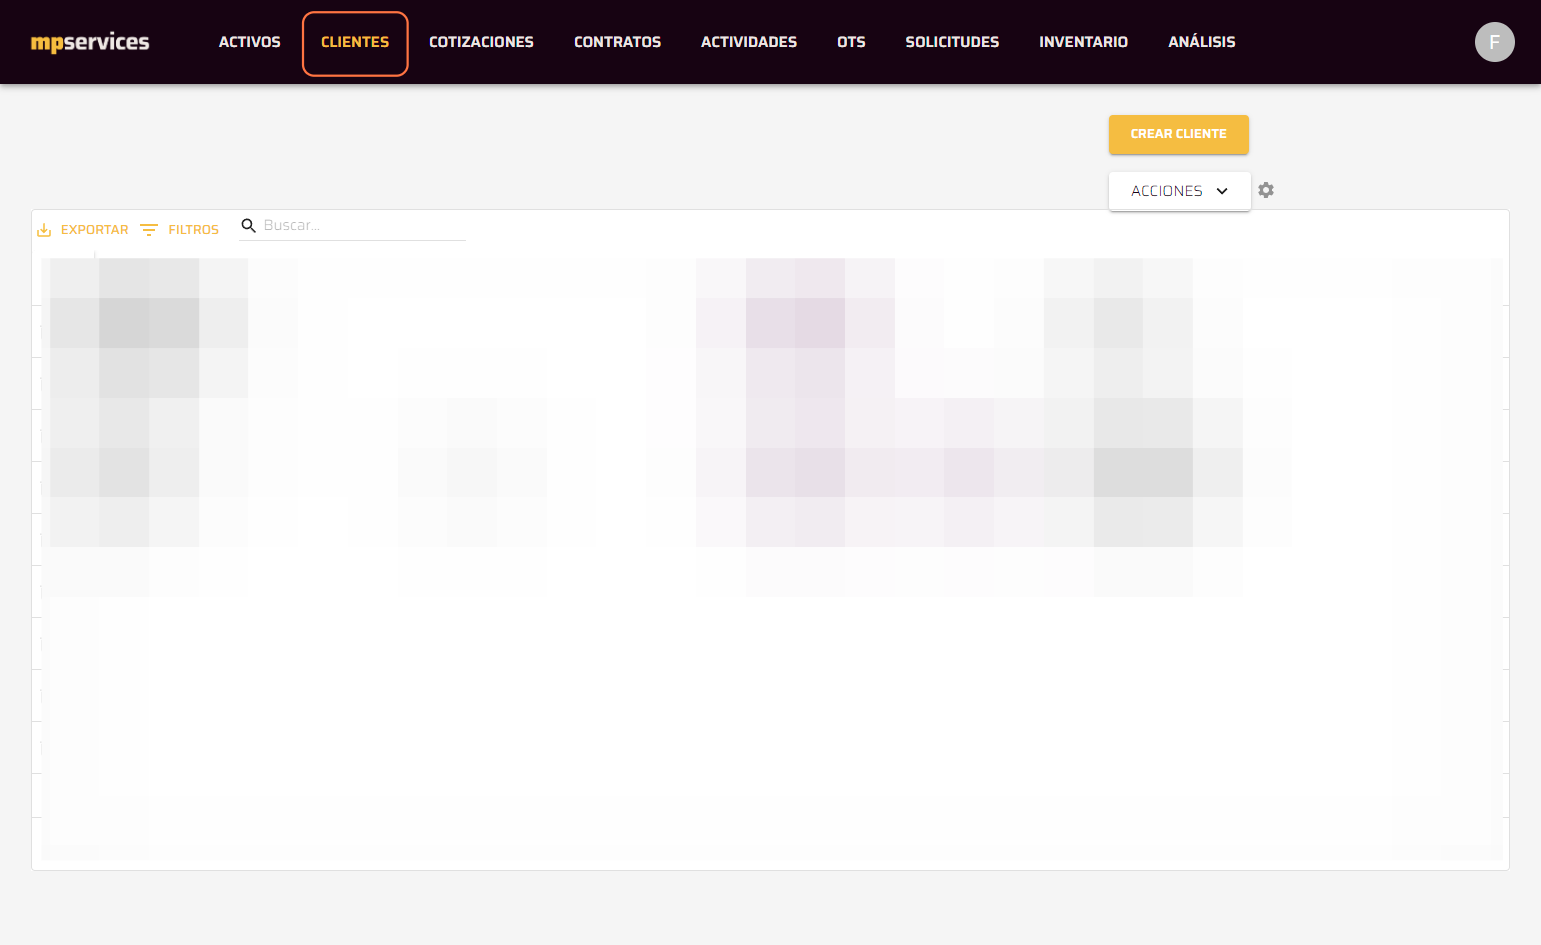The height and width of the screenshot is (945, 1541).
Task: Navigate to Actividades
Action: pyautogui.click(x=749, y=42)
